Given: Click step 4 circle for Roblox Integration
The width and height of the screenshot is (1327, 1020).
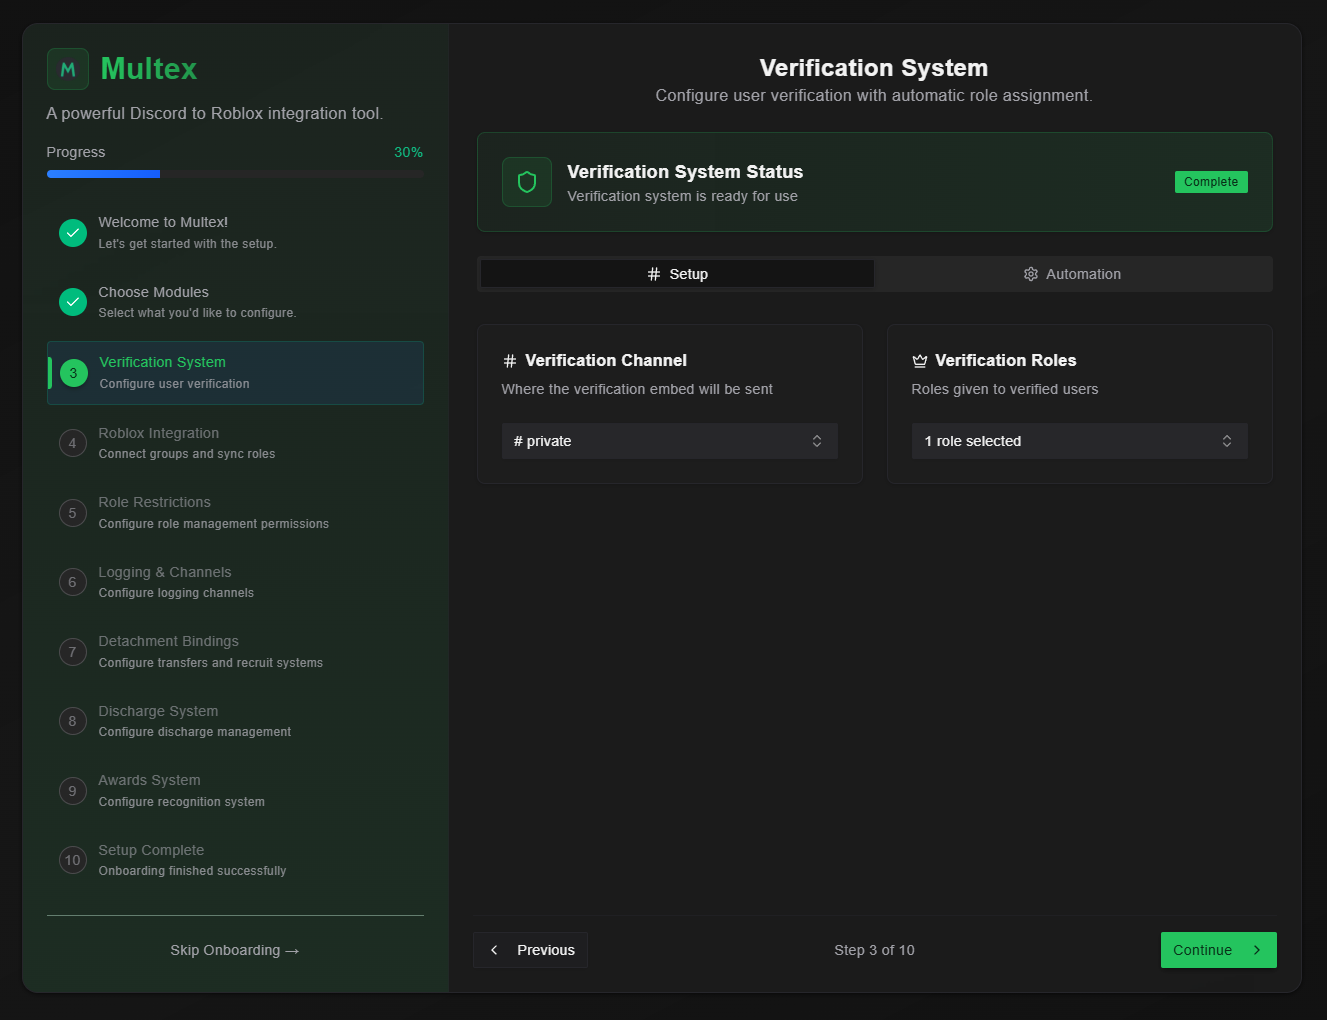Looking at the screenshot, I should tap(73, 443).
